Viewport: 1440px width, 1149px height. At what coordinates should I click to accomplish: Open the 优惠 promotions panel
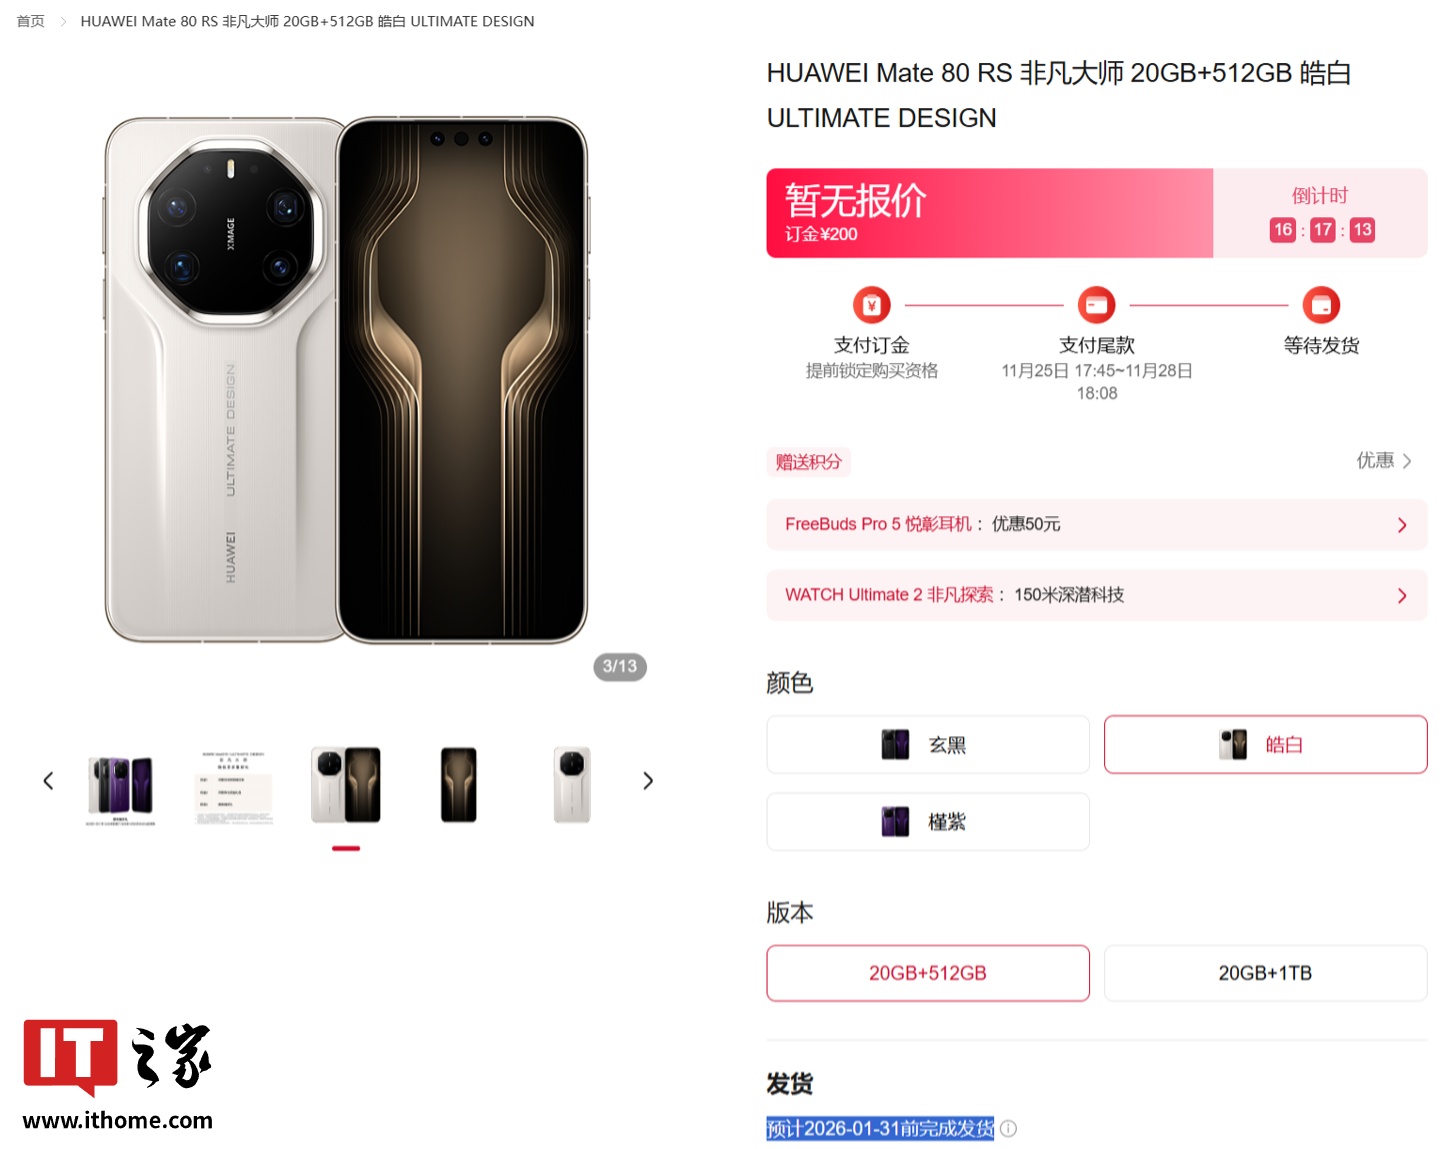point(1383,461)
